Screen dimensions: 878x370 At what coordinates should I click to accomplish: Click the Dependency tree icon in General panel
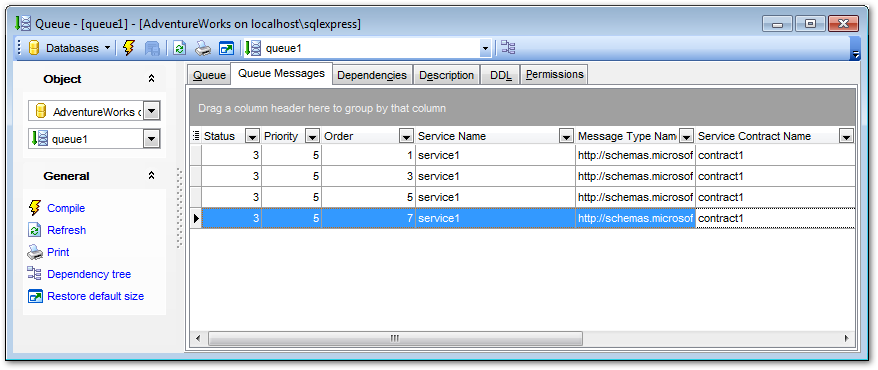point(35,274)
